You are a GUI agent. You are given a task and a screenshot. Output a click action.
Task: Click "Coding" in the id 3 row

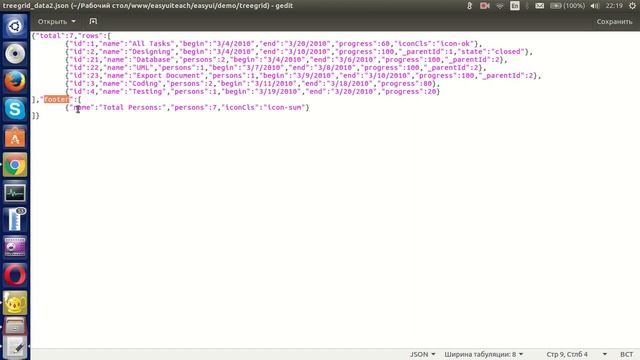click(145, 84)
